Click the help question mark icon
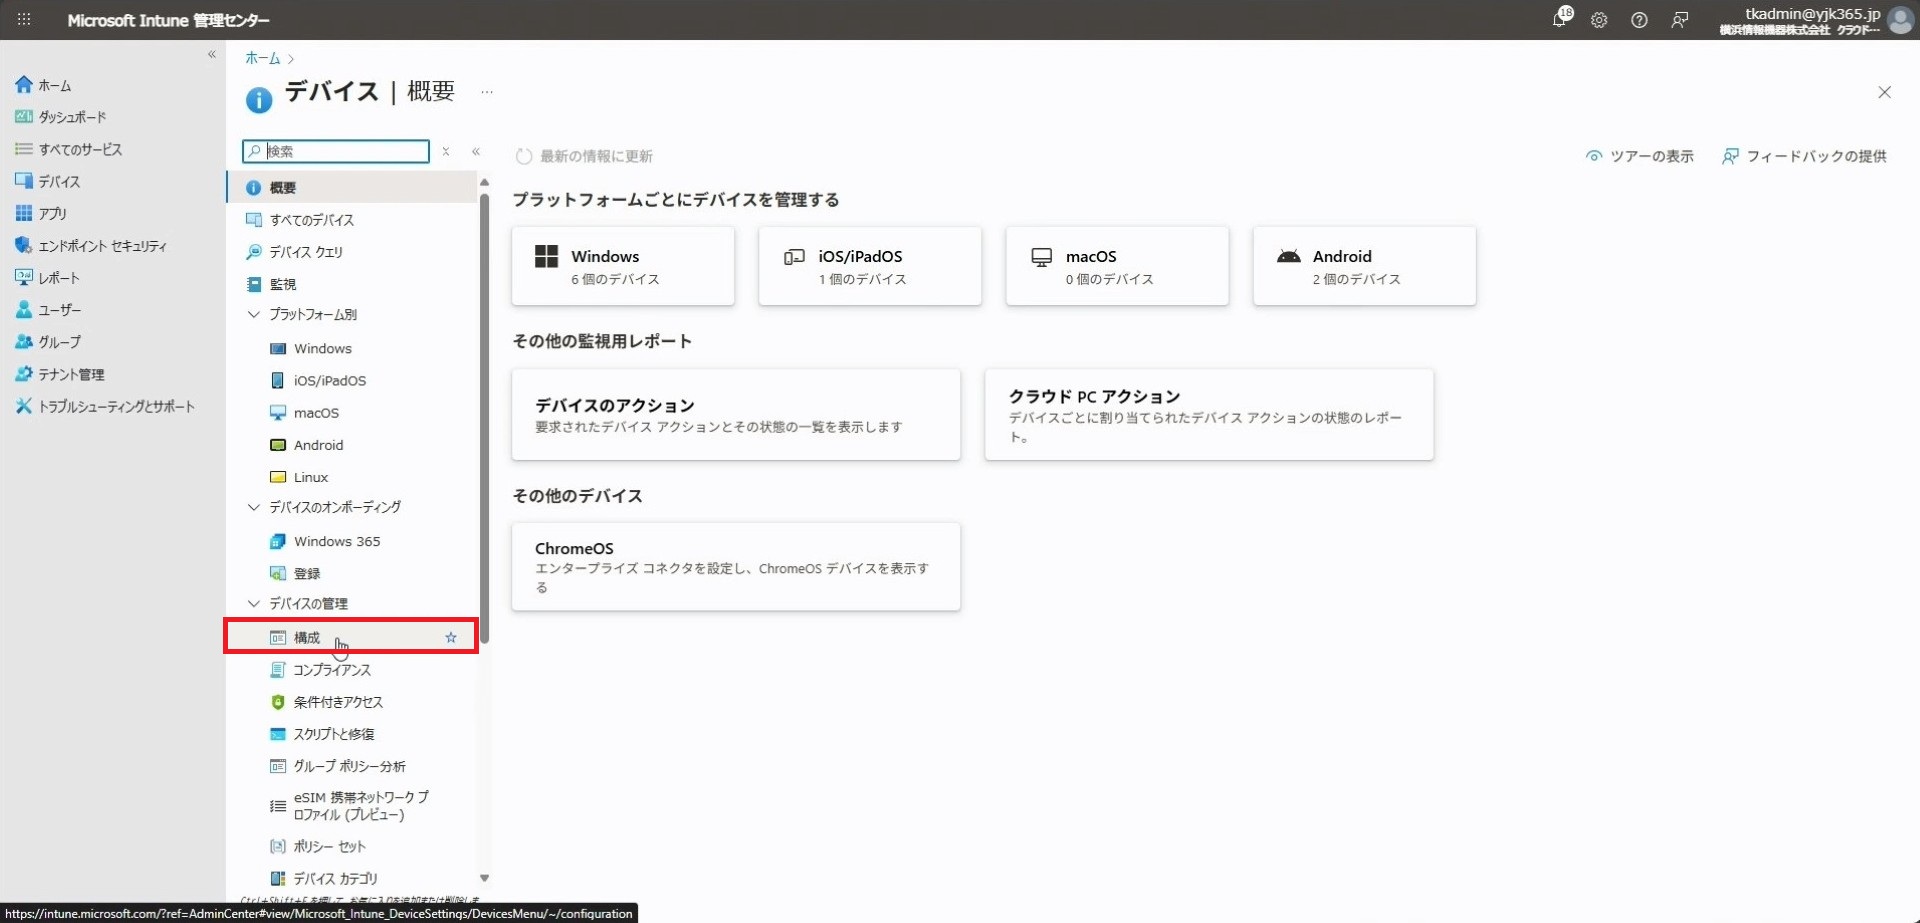The height and width of the screenshot is (923, 1920). [1639, 20]
